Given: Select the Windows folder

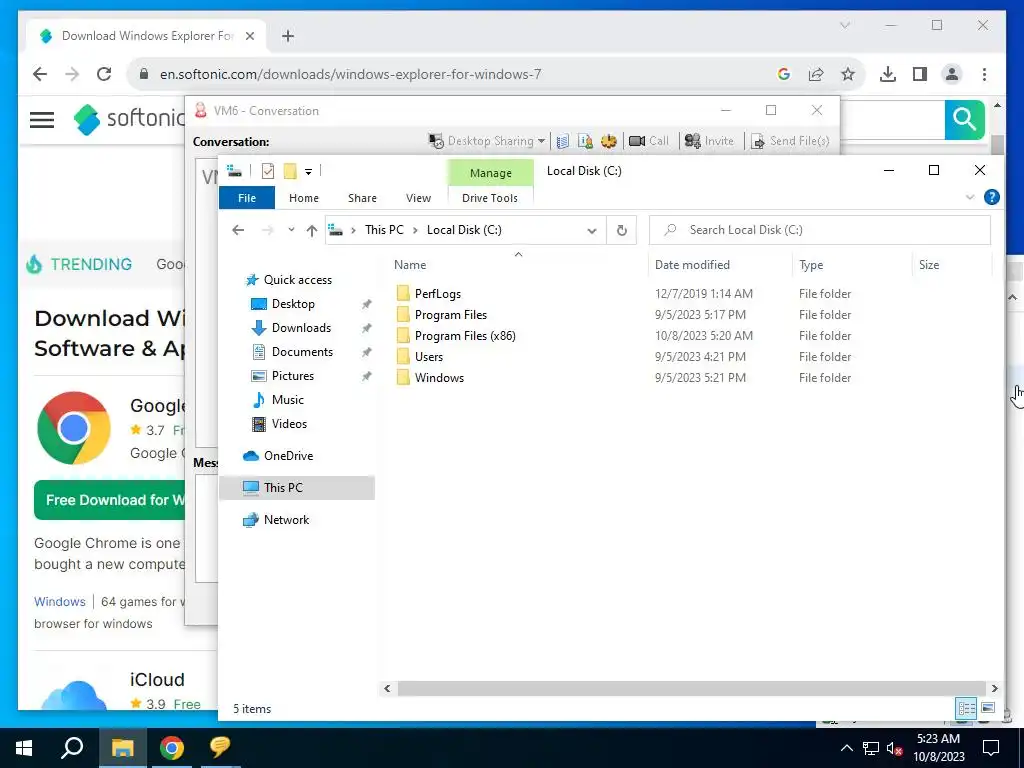Looking at the screenshot, I should (439, 377).
